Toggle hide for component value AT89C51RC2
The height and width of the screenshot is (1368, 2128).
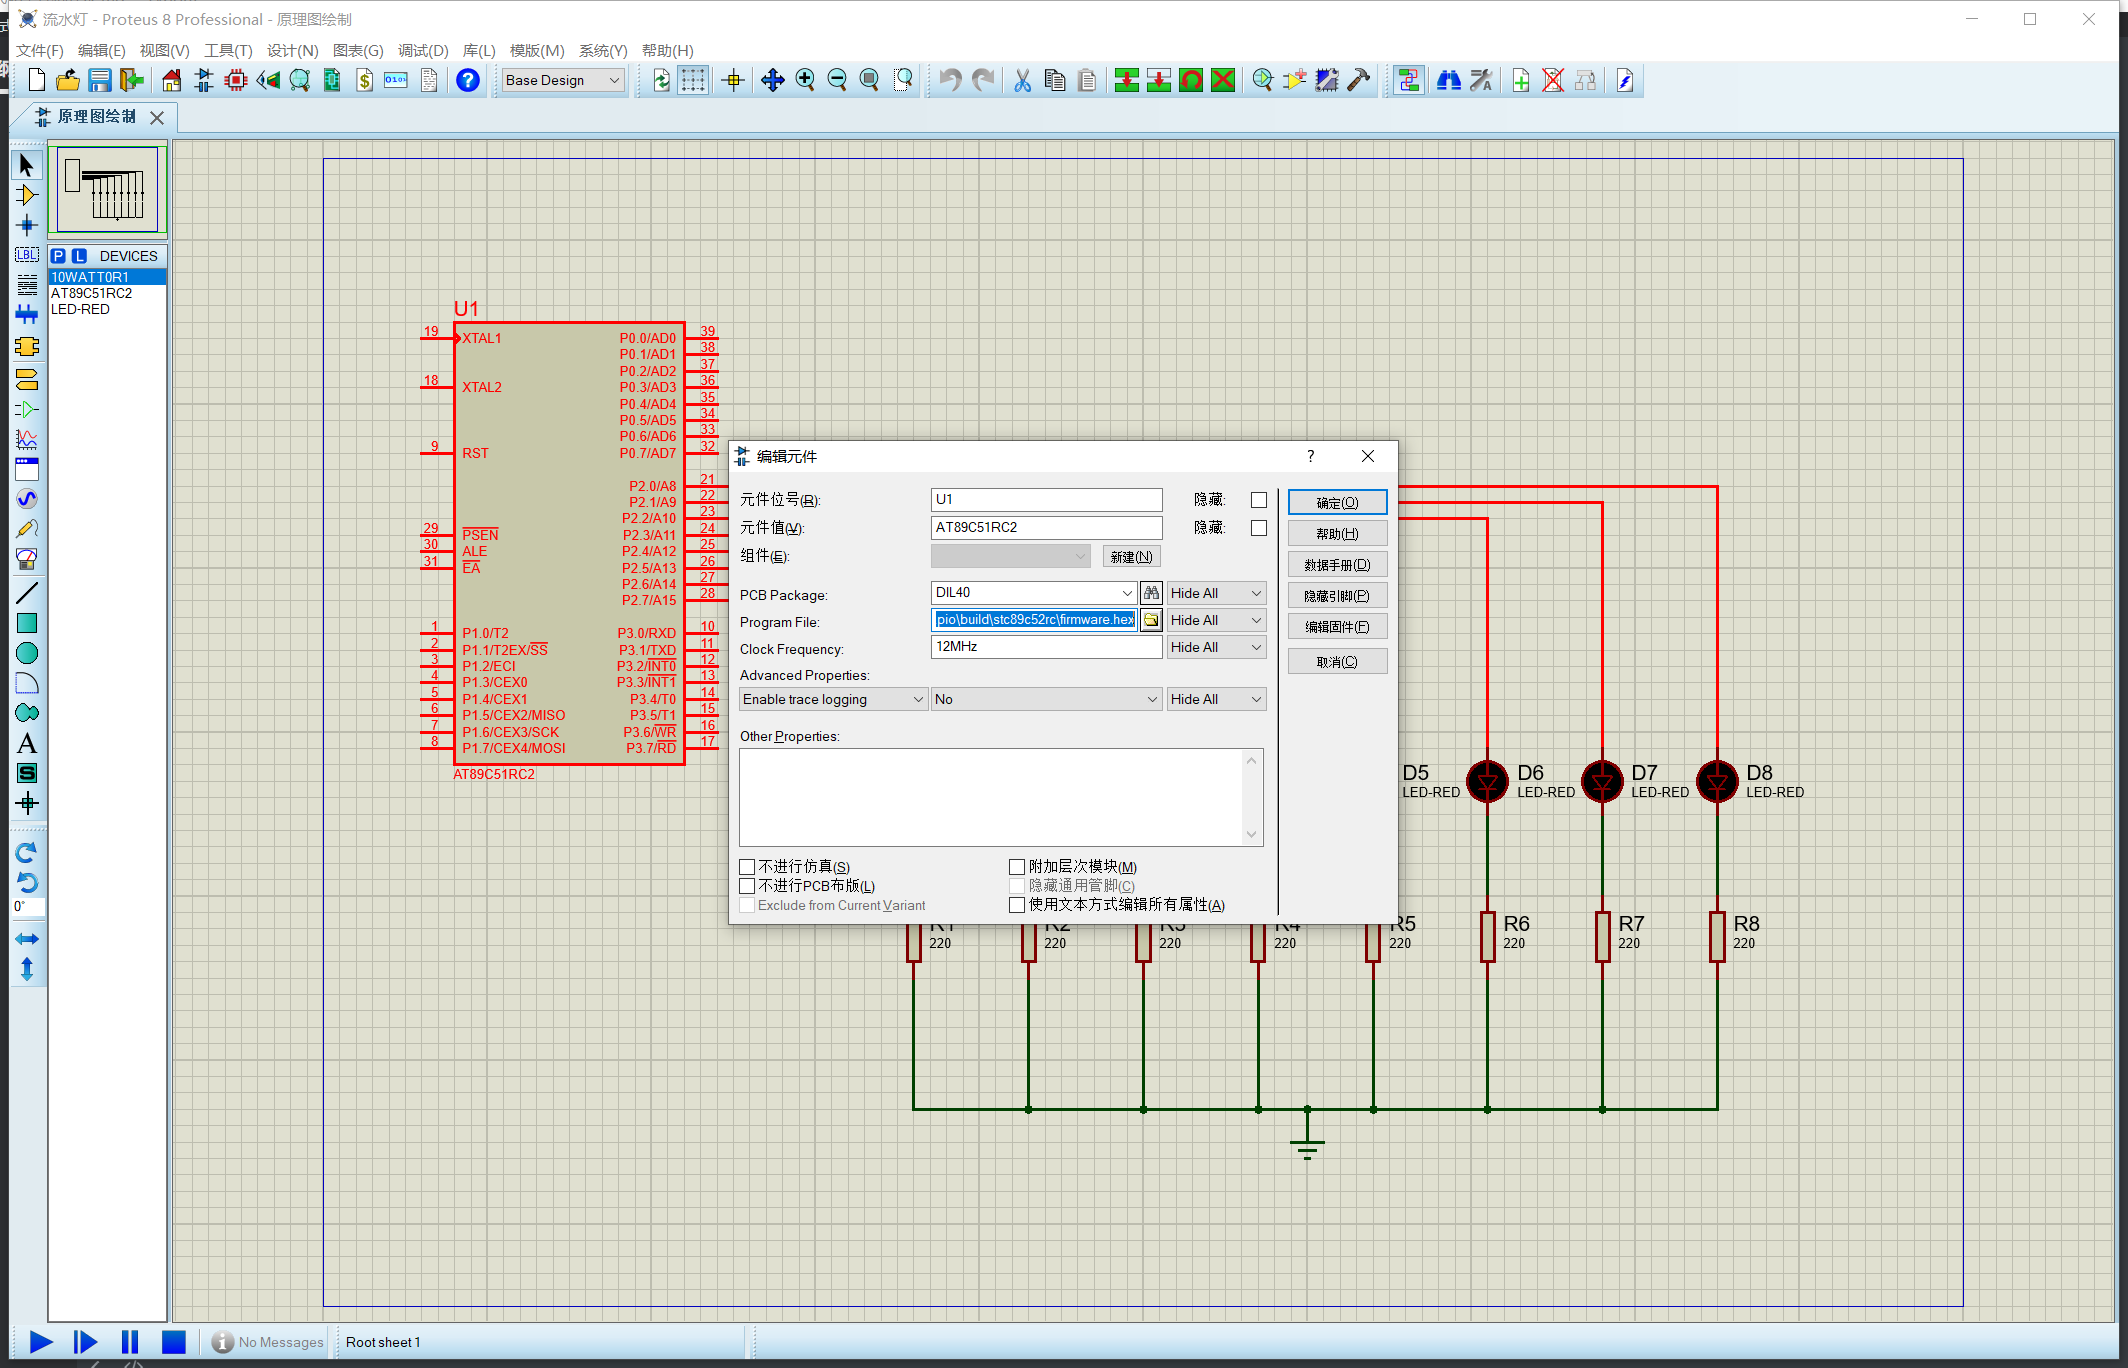[1259, 528]
